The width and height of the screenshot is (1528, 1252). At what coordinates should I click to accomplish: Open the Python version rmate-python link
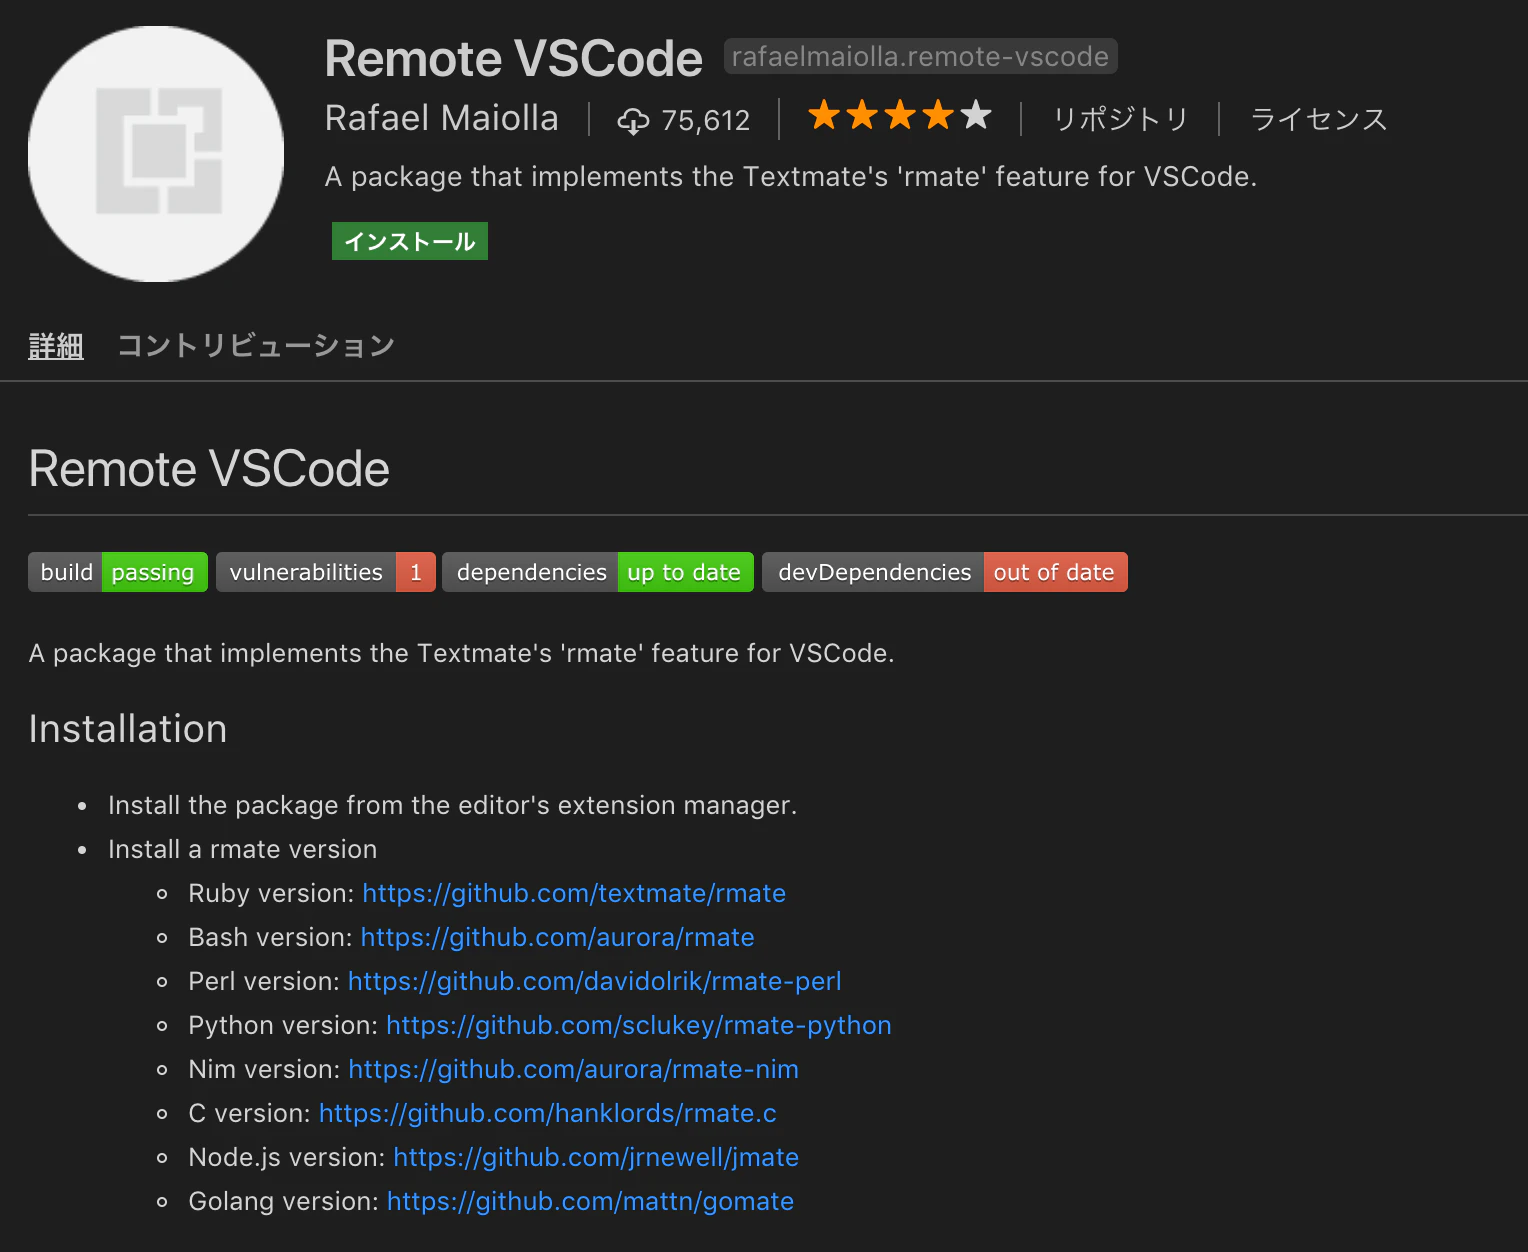[x=638, y=1025]
